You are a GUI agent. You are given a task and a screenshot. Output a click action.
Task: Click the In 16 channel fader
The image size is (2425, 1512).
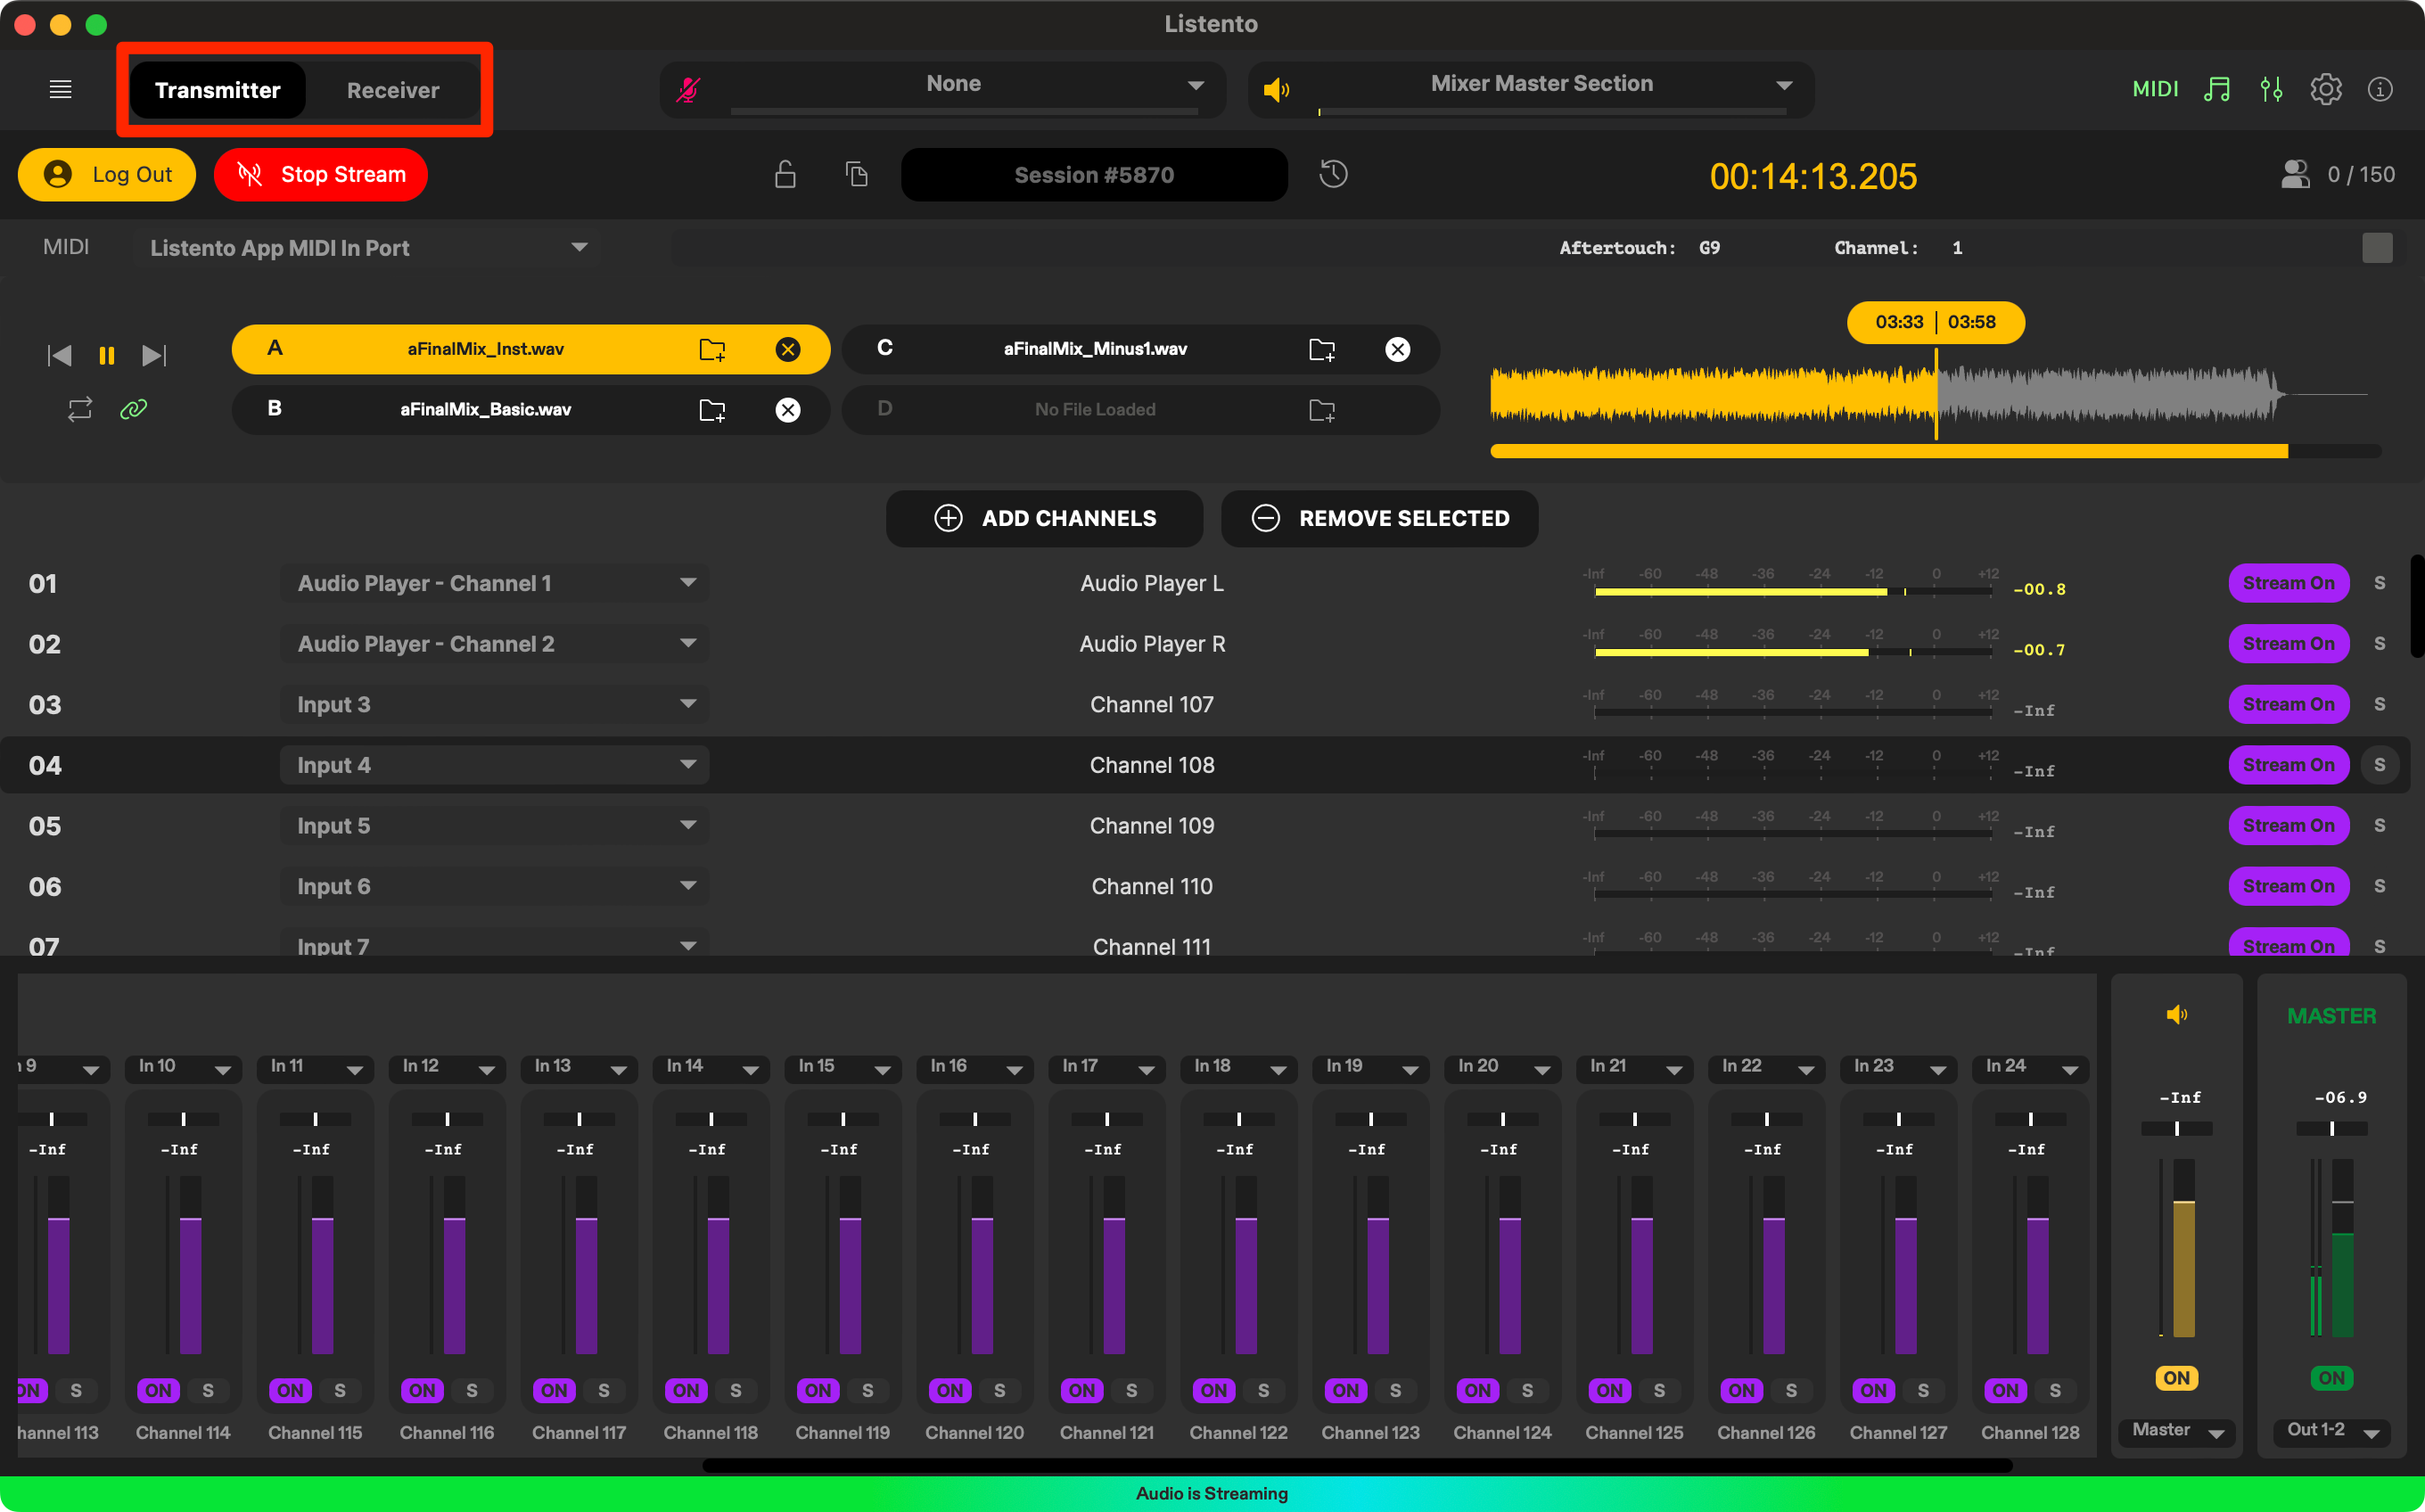tap(982, 1265)
